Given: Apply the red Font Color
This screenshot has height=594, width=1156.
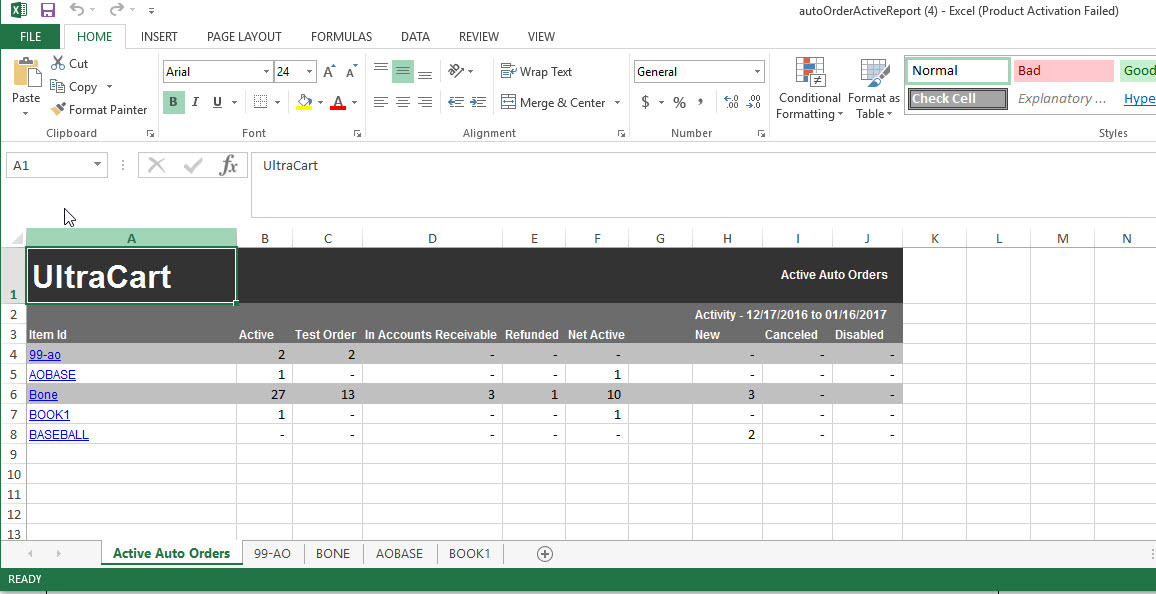Looking at the screenshot, I should click(x=338, y=102).
